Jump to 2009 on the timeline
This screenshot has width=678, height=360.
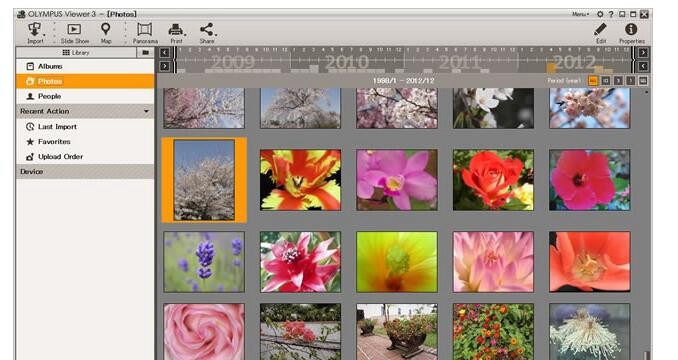pyautogui.click(x=233, y=63)
